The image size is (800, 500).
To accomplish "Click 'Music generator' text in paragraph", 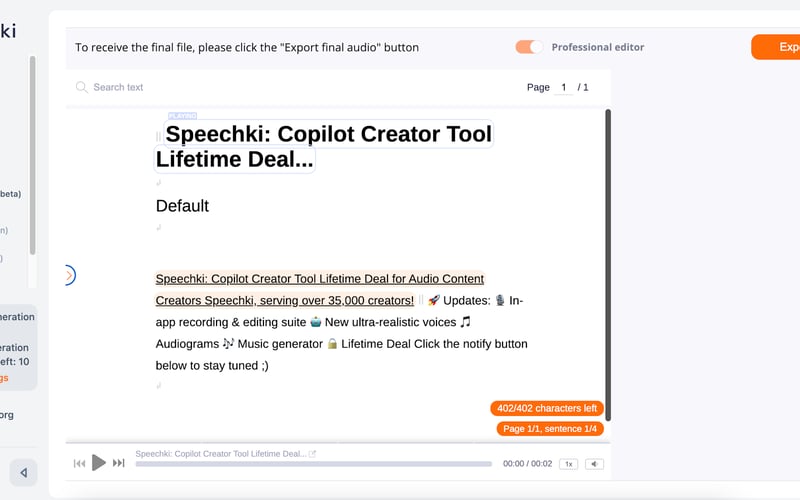I will click(280, 344).
